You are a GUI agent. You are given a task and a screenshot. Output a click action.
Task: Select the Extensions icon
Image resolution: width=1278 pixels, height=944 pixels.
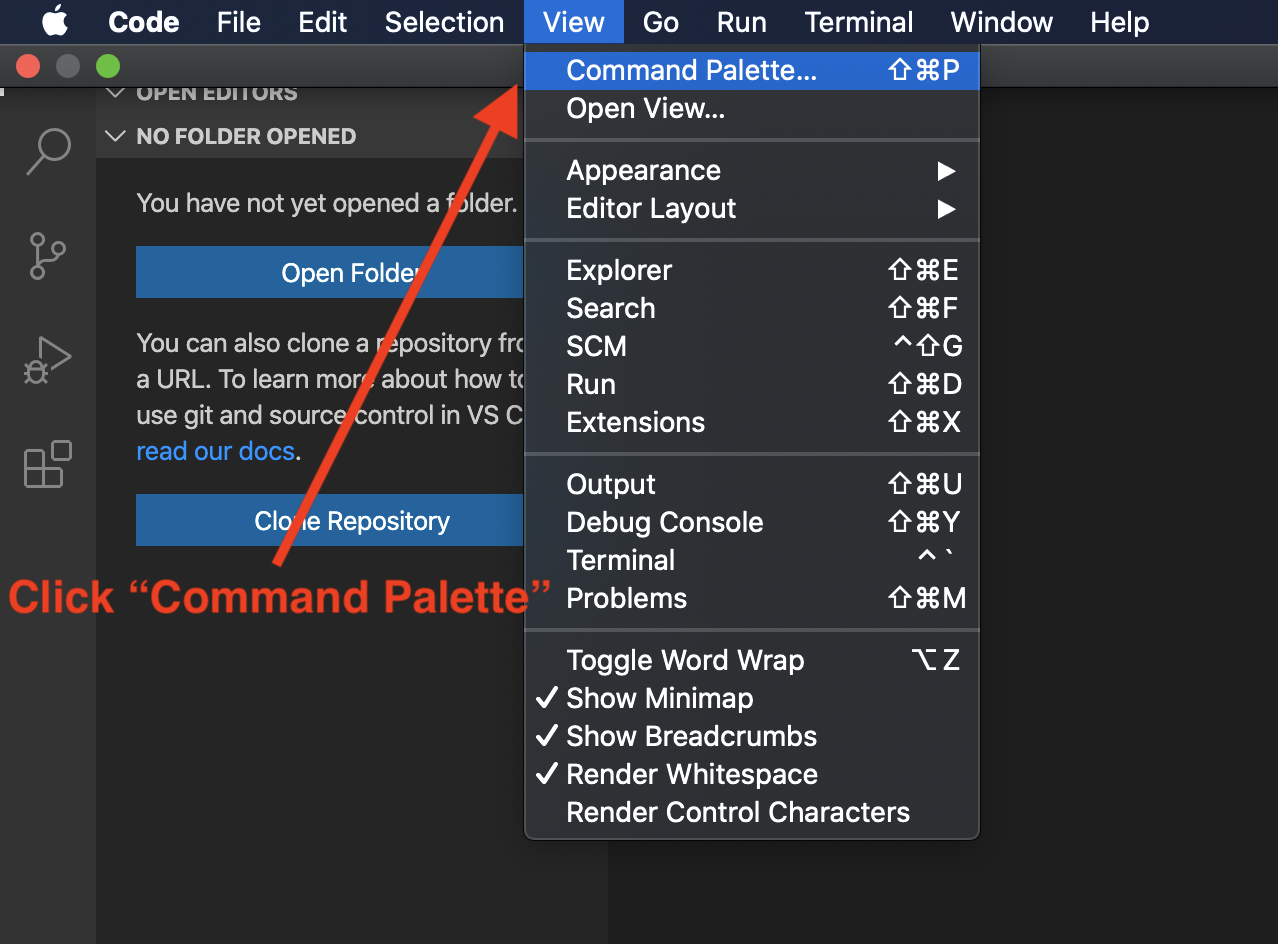tap(46, 463)
